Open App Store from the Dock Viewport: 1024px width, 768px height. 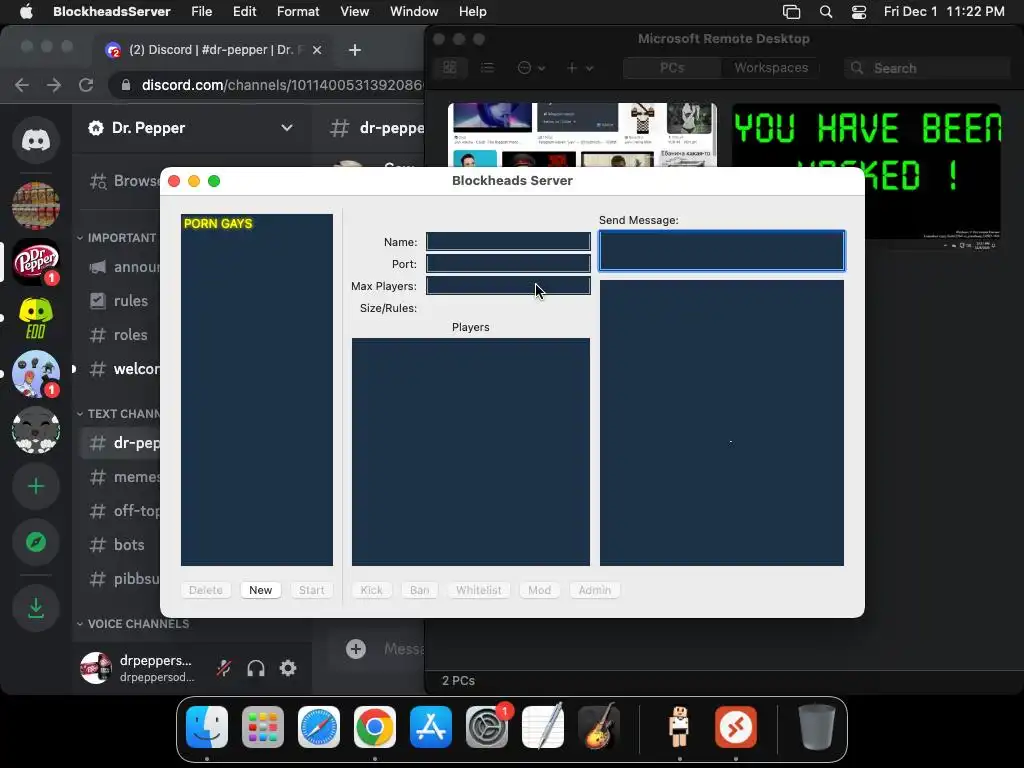tap(431, 727)
